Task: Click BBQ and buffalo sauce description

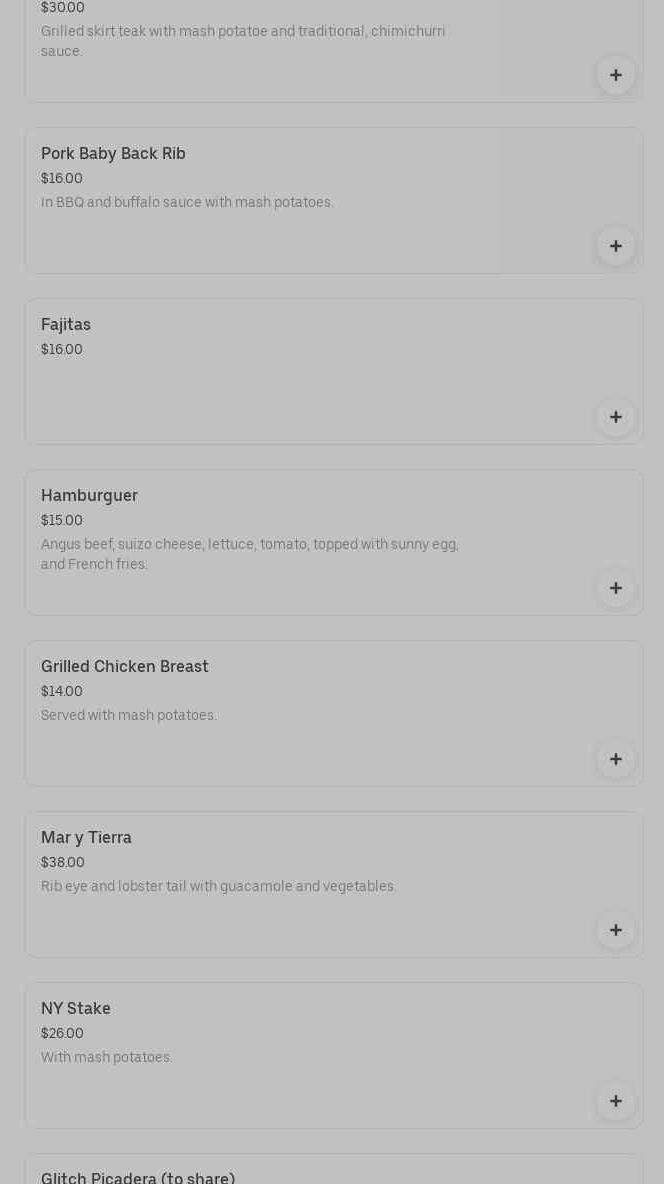Action: (187, 203)
